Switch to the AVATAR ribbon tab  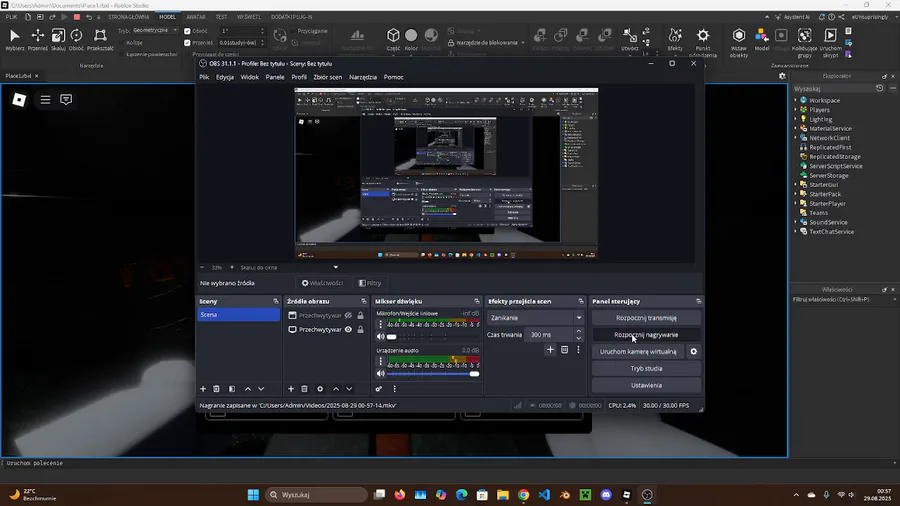196,17
